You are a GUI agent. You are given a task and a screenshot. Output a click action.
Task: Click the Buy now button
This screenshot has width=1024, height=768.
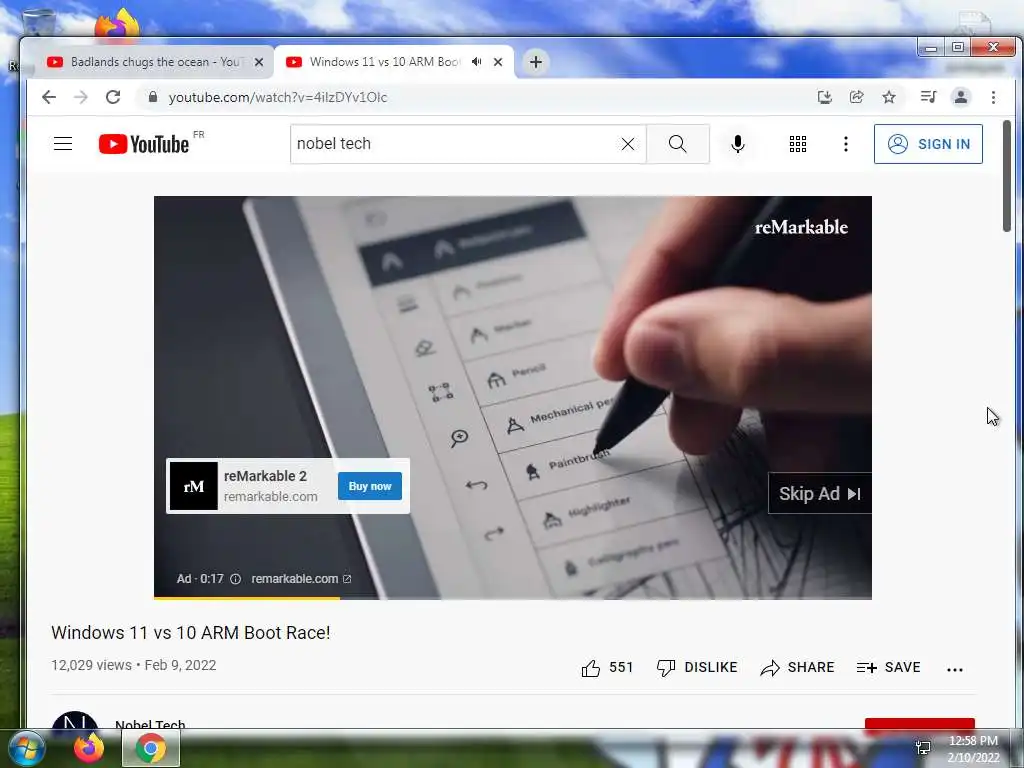point(370,486)
